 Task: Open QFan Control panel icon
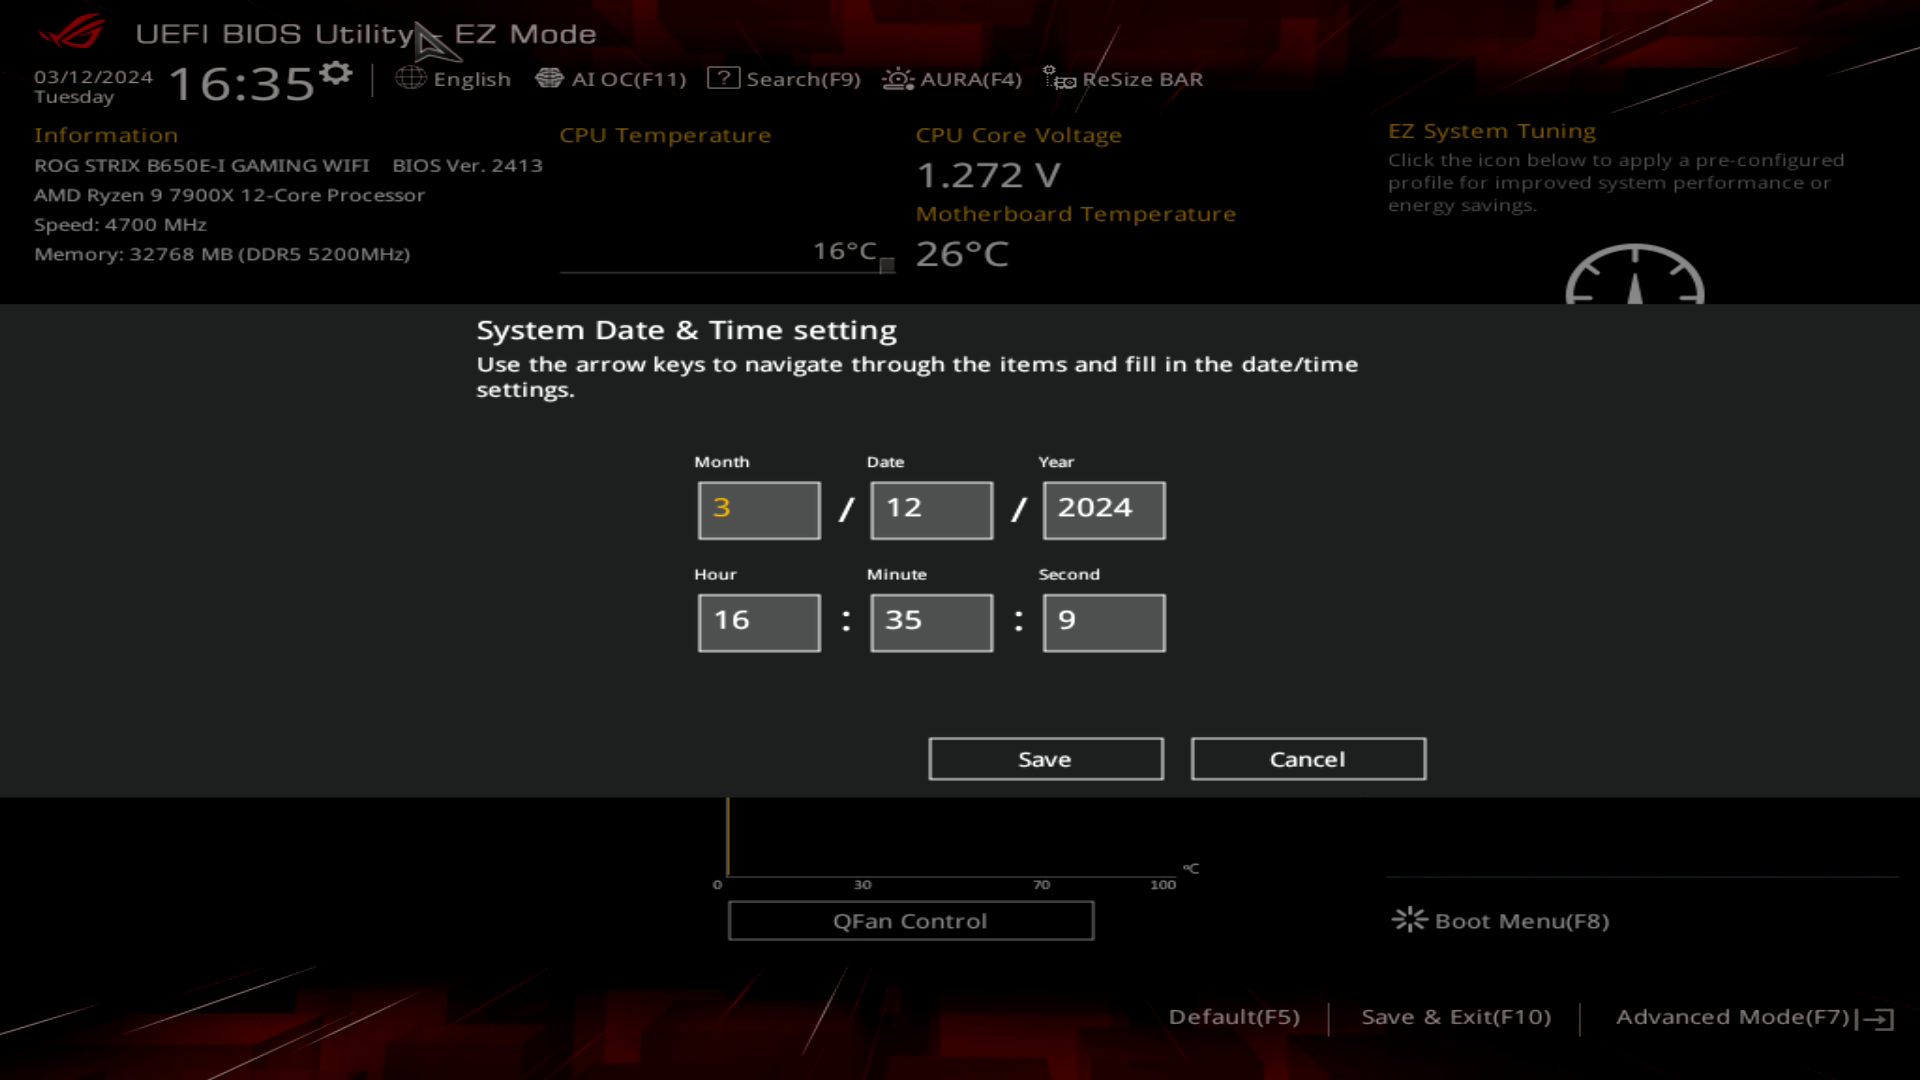tap(910, 920)
